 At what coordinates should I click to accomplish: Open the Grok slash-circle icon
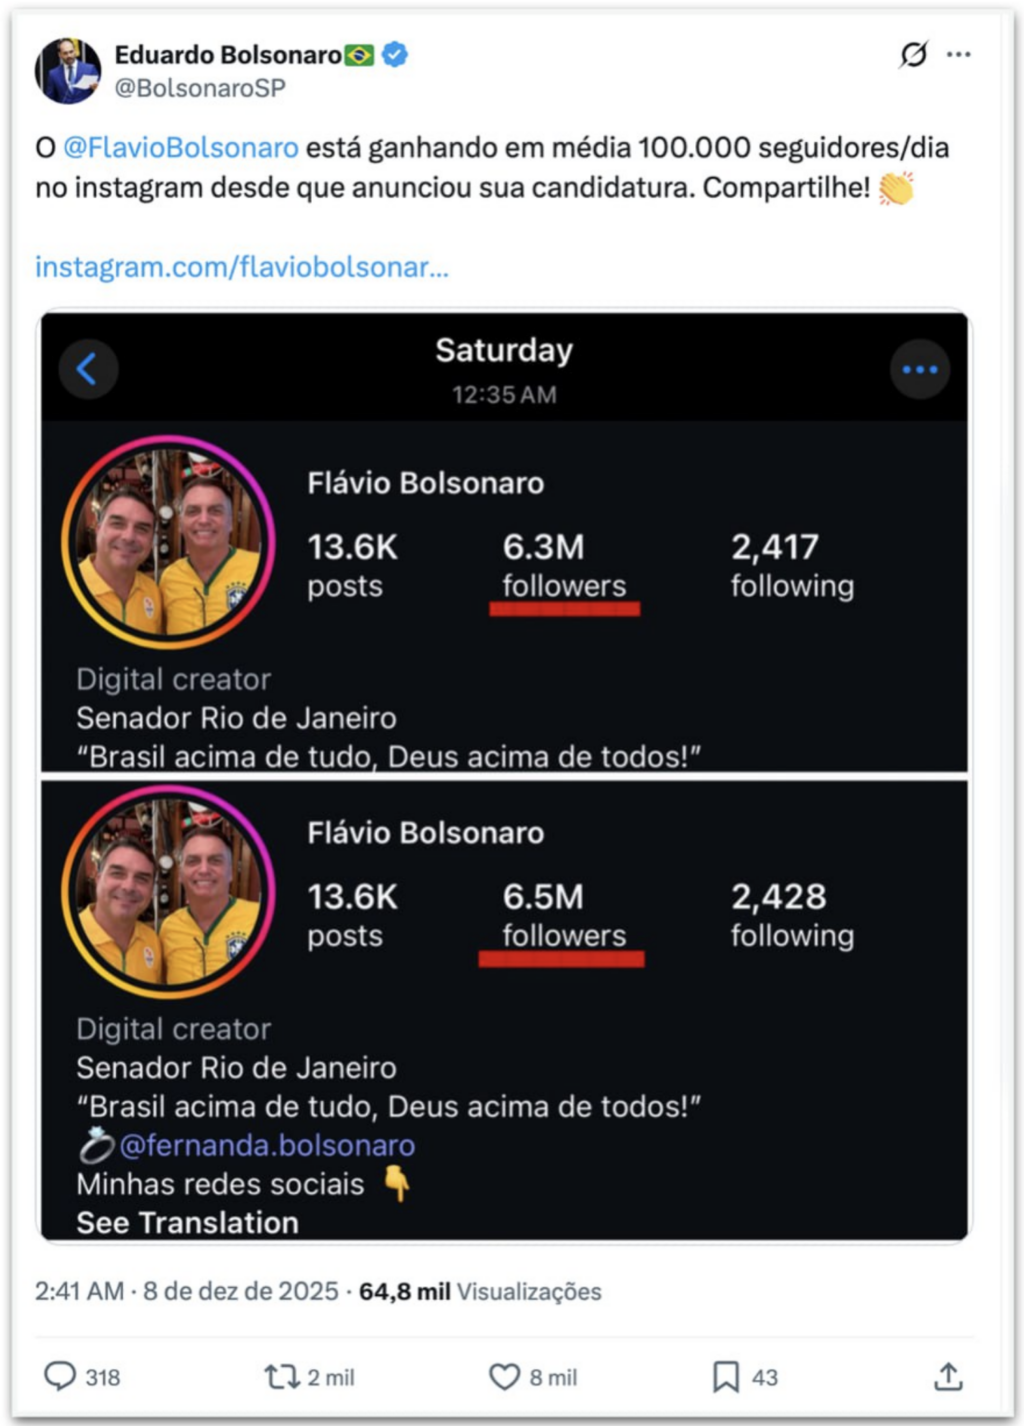(x=913, y=54)
